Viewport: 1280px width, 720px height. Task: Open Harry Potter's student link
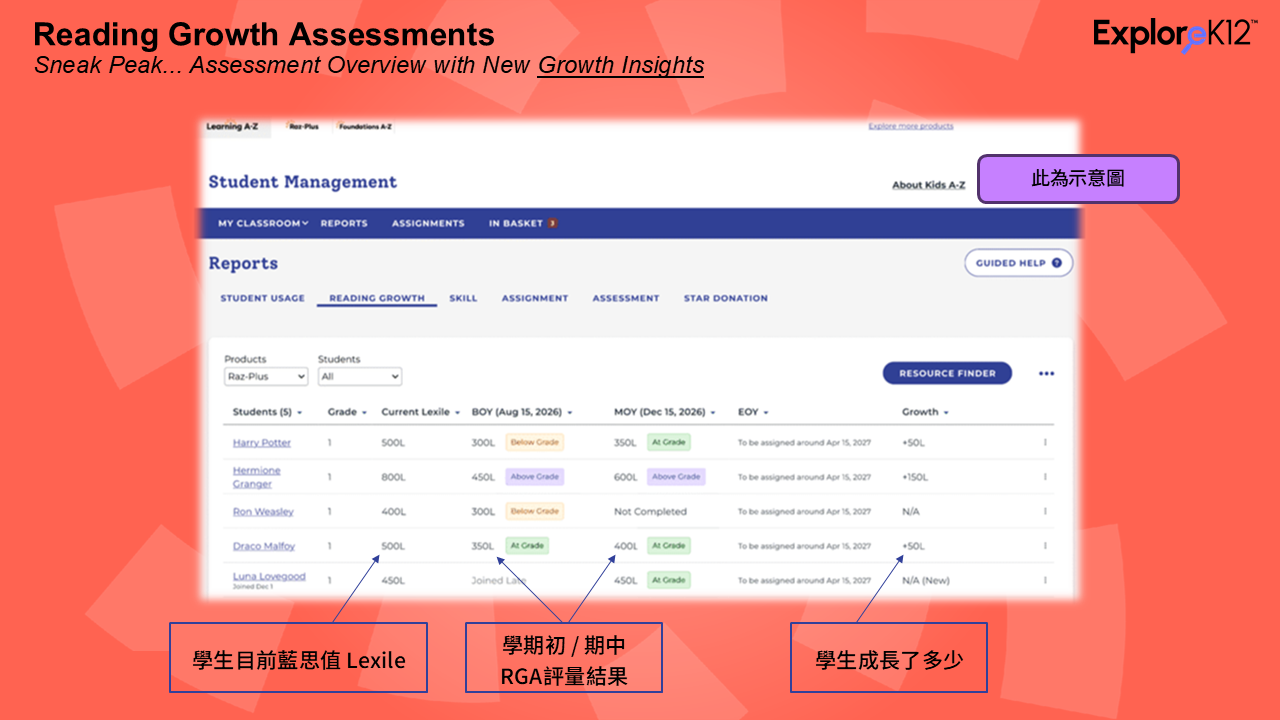coord(262,442)
